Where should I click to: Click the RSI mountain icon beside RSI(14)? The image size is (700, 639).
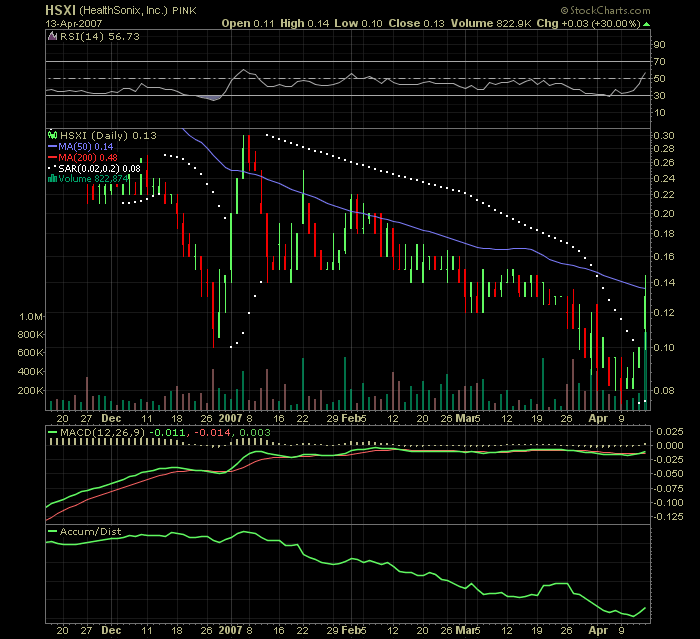pyautogui.click(x=53, y=37)
